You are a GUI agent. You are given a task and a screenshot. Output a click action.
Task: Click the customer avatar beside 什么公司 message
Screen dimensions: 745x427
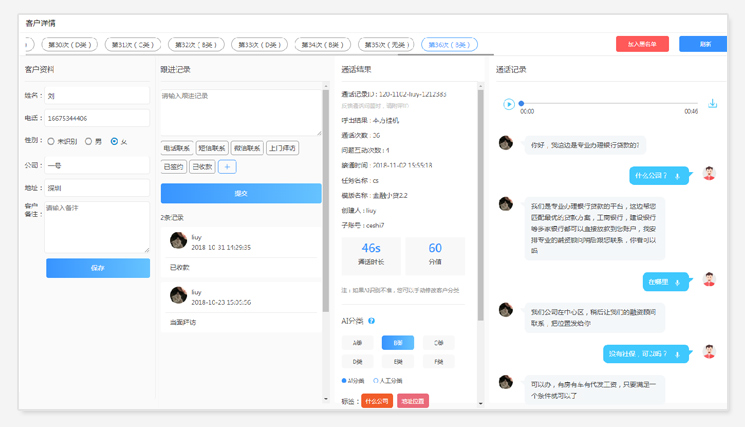[709, 173]
